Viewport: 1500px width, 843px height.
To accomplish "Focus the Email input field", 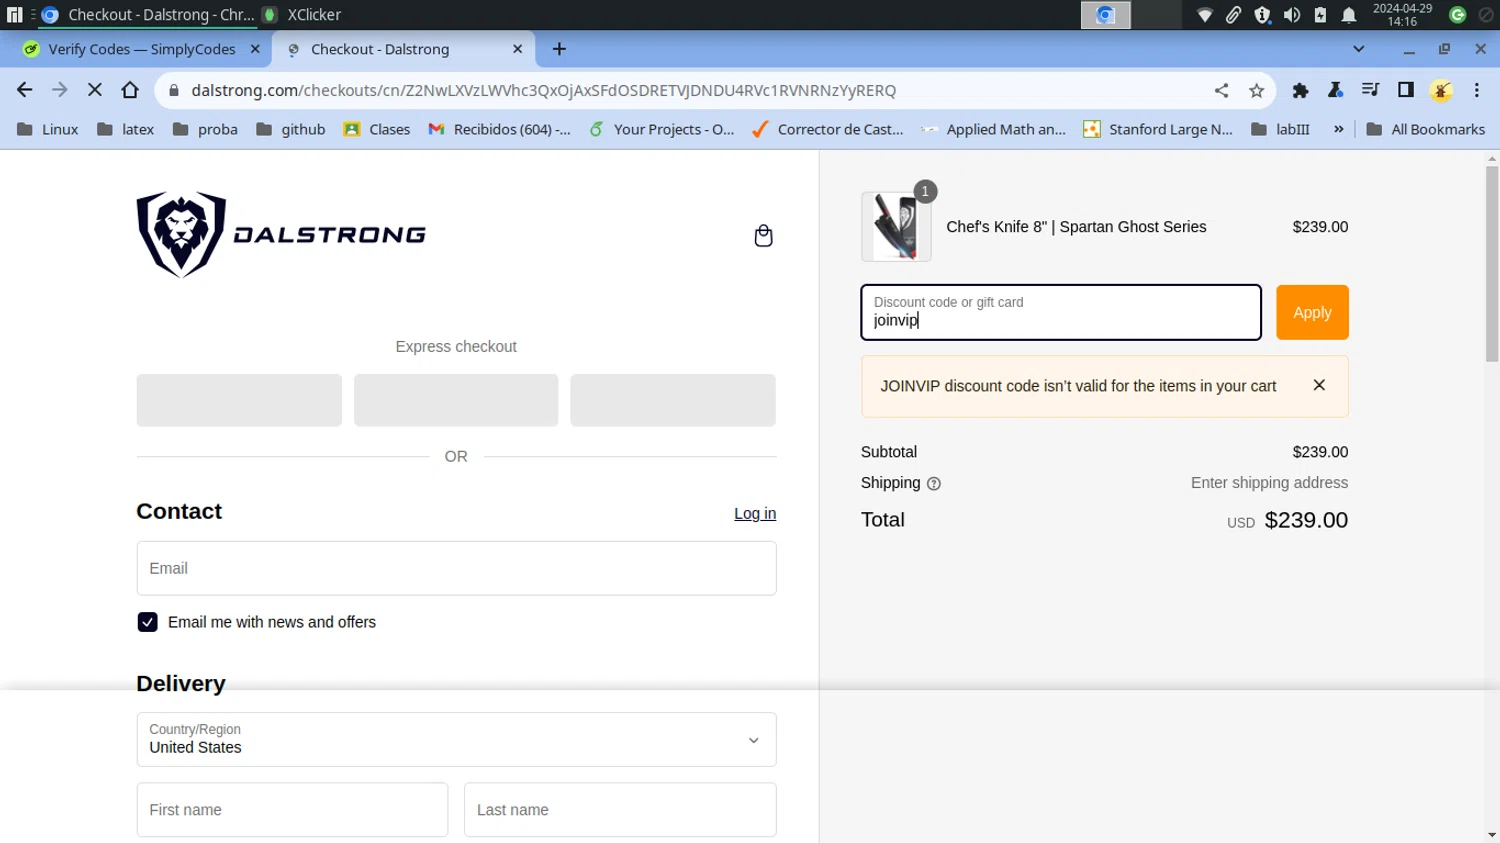I will point(456,568).
